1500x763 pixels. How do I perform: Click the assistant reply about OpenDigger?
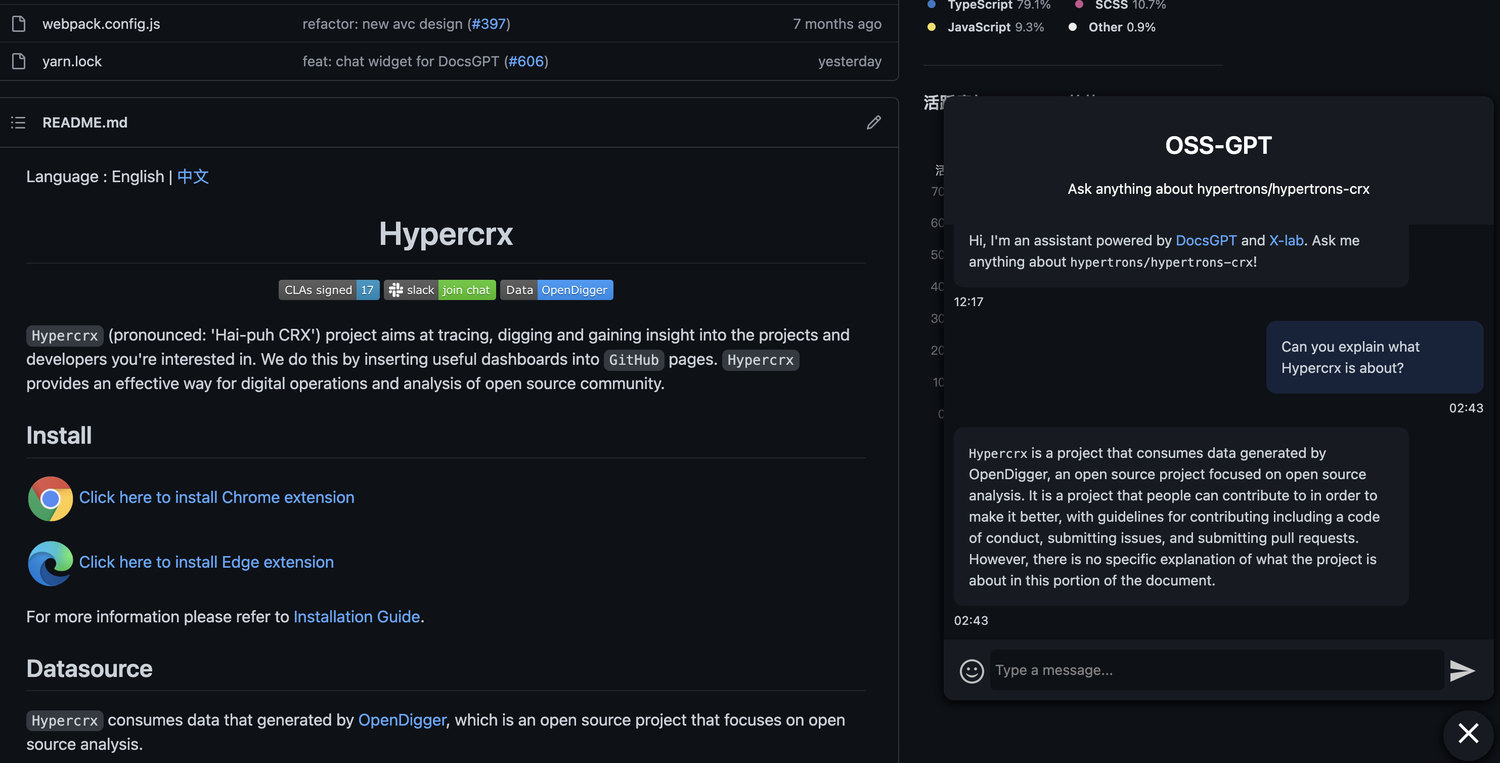point(1181,516)
